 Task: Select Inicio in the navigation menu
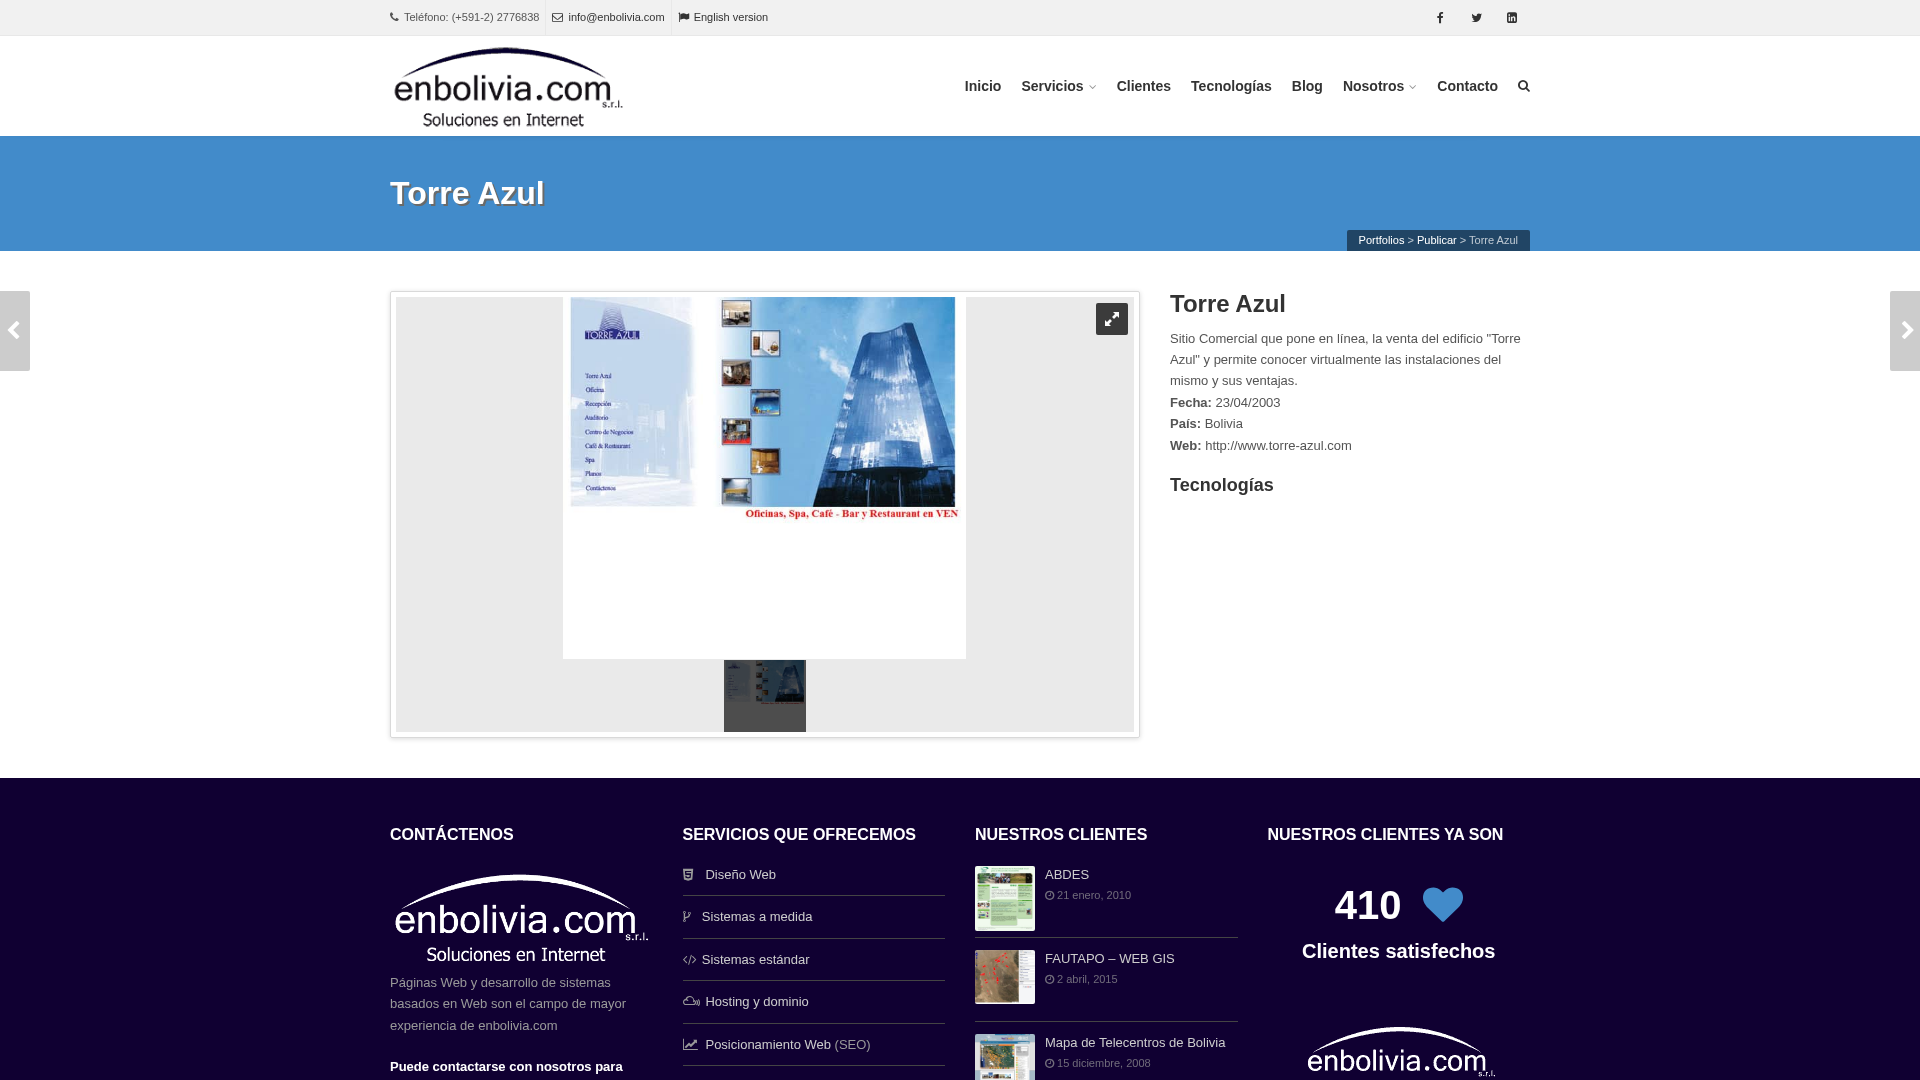(982, 86)
